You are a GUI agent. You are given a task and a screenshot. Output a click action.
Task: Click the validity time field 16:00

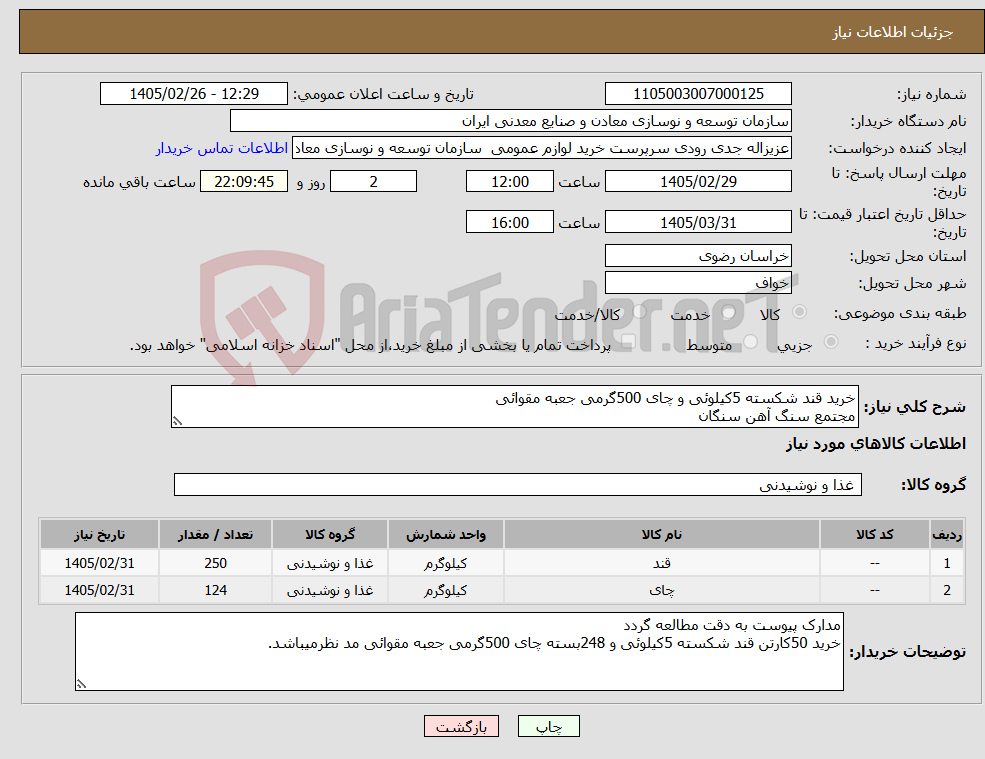point(509,222)
